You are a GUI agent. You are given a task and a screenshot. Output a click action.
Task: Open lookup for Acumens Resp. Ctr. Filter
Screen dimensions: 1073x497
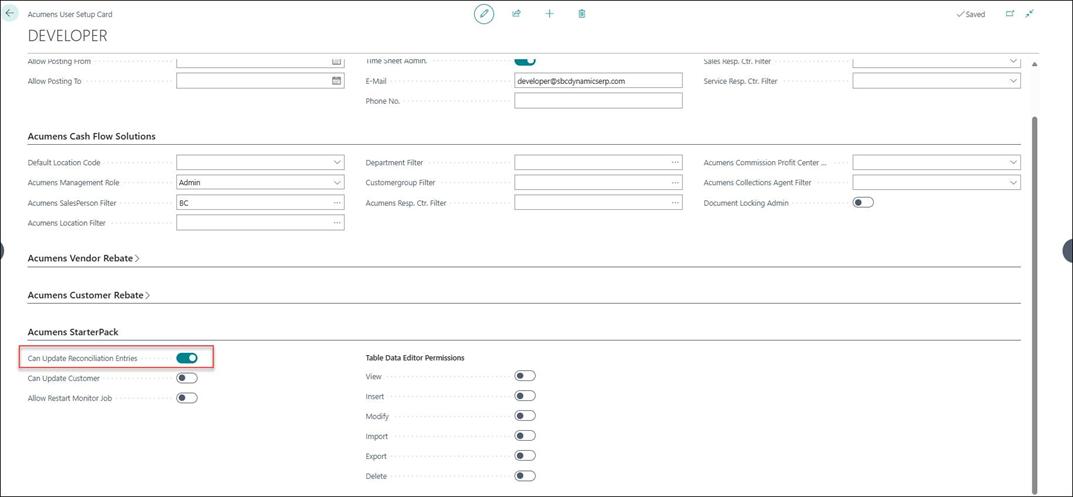pyautogui.click(x=675, y=203)
